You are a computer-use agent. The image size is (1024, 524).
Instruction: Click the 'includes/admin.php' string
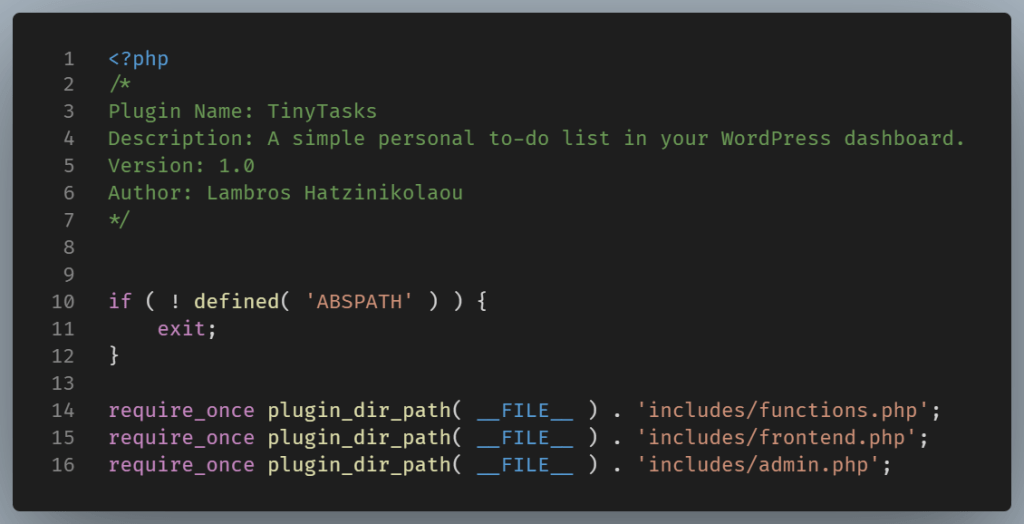click(x=758, y=465)
